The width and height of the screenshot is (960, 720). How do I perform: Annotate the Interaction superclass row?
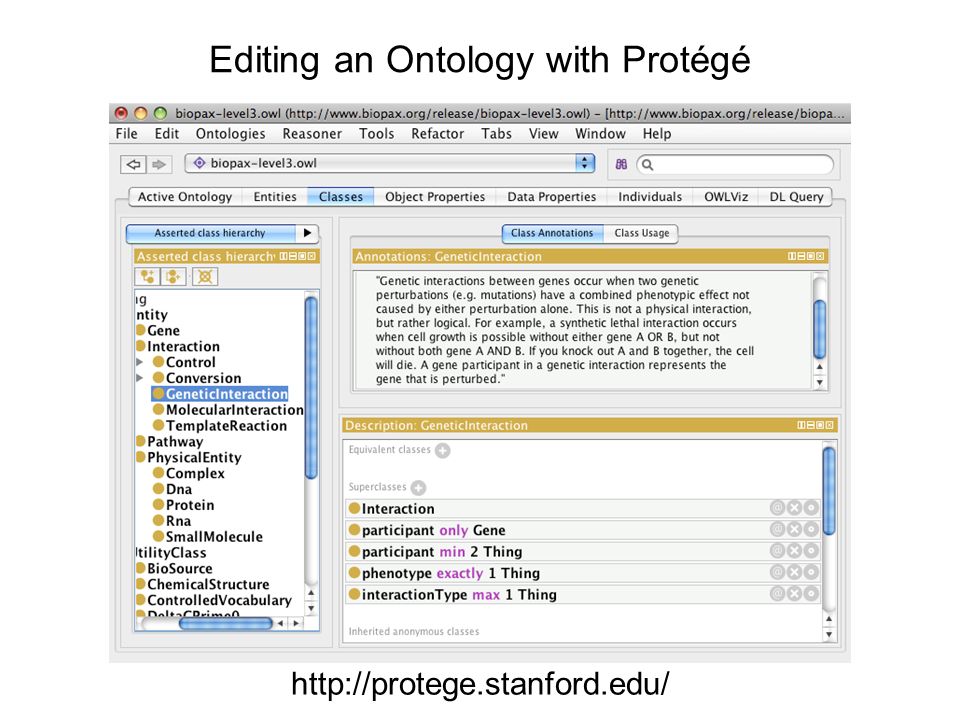click(778, 508)
